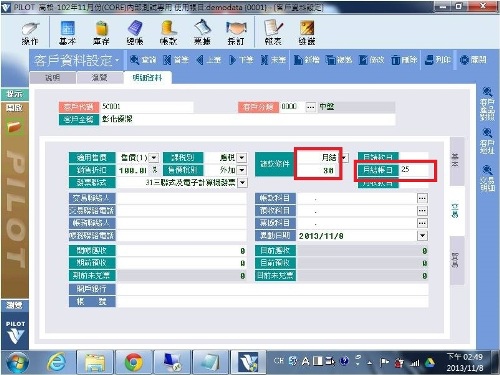Jump to last record with 末筆

[273, 60]
